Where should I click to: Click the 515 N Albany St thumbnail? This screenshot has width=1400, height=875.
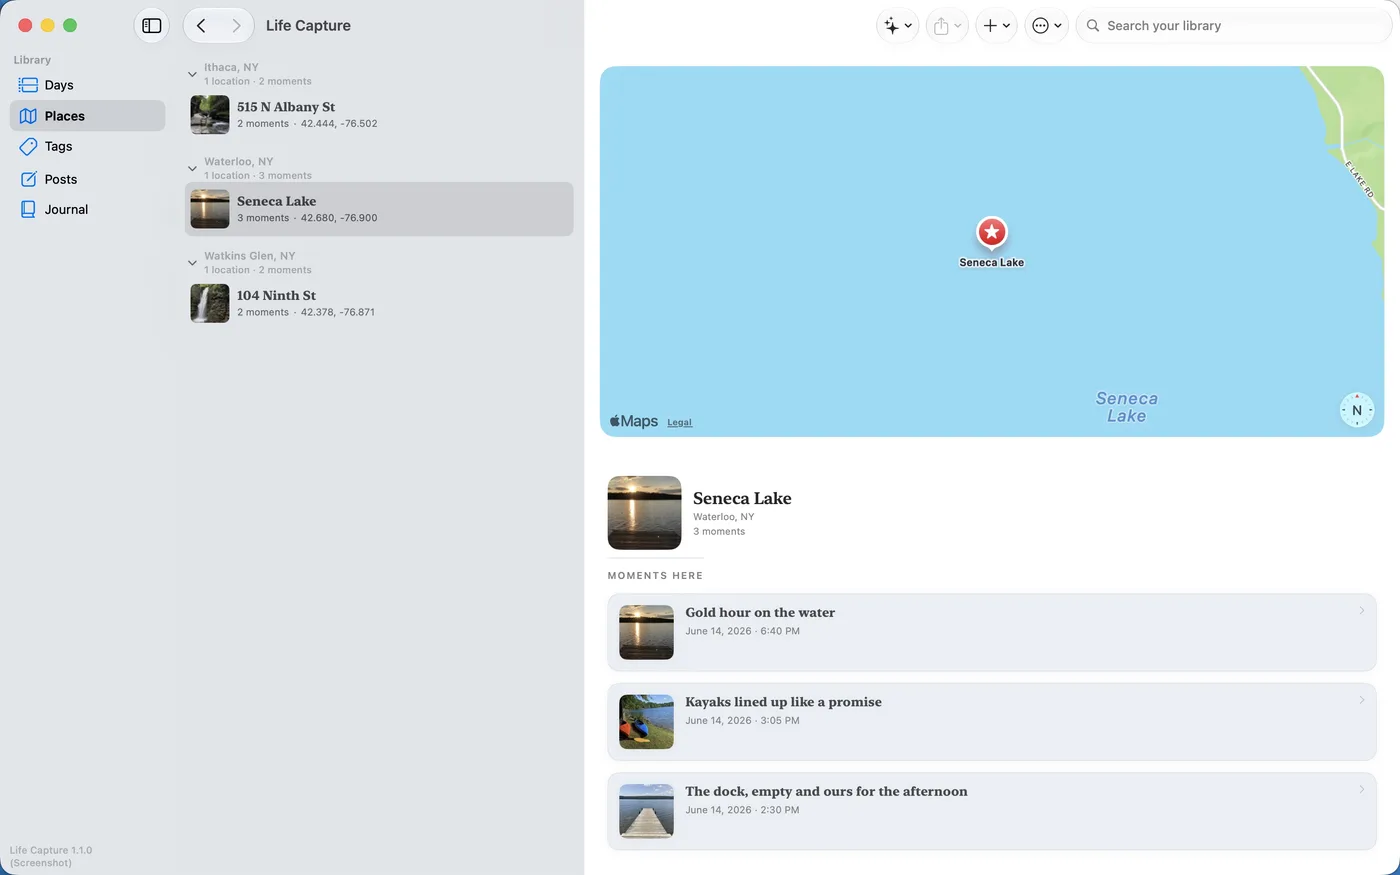(210, 115)
